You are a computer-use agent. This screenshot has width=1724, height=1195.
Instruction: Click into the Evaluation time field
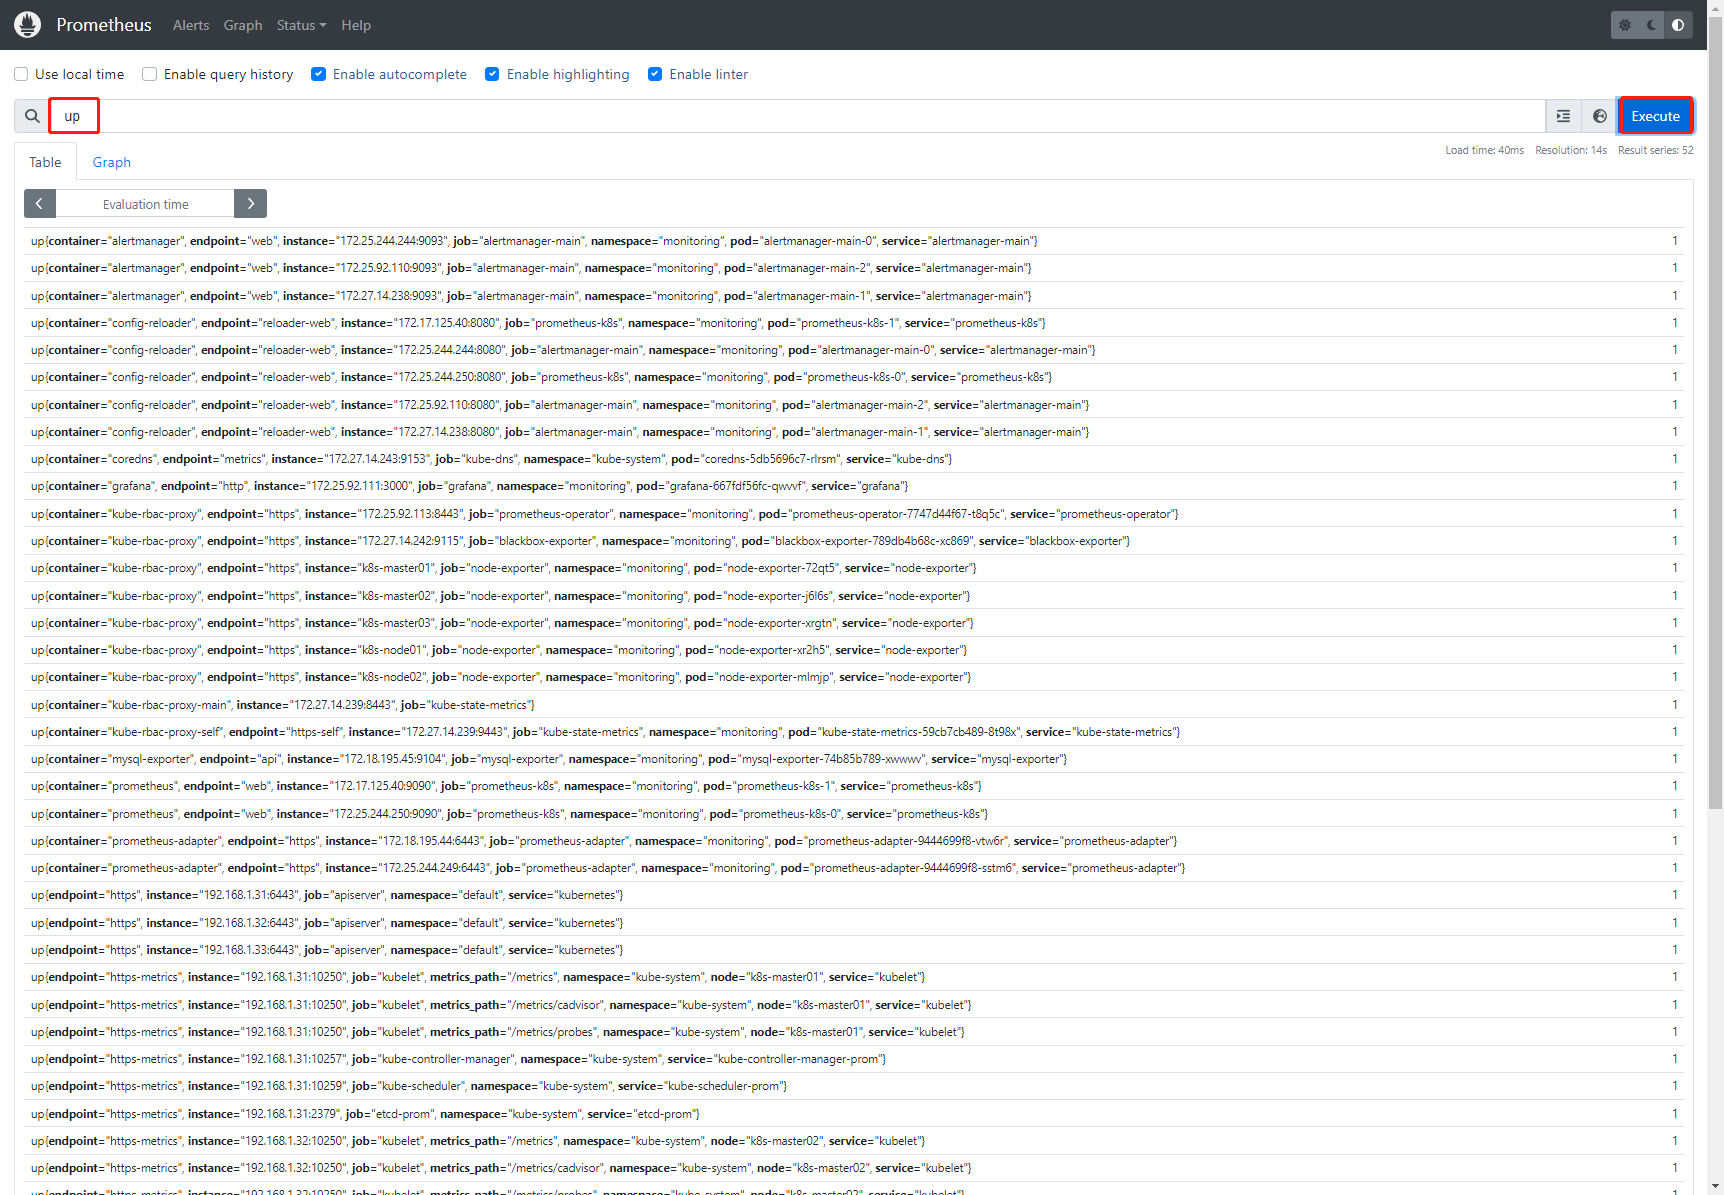pos(145,204)
